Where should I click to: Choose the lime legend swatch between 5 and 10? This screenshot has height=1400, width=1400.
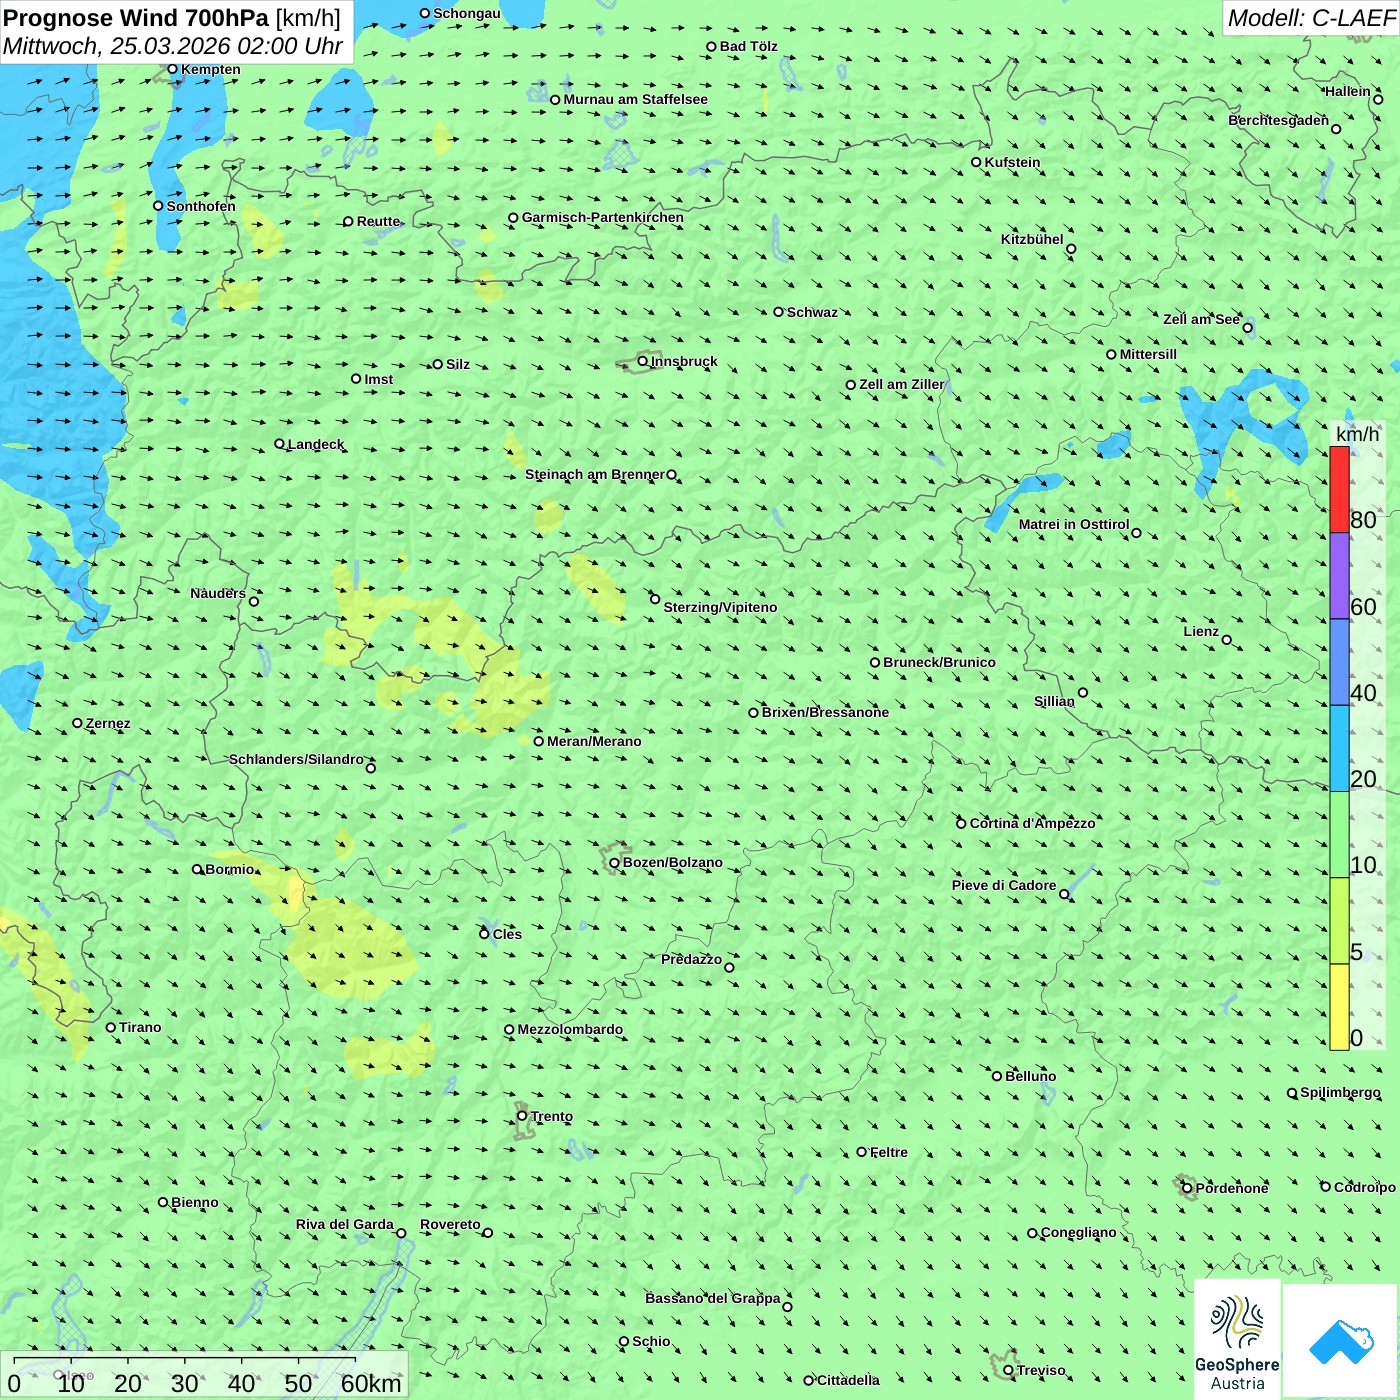click(x=1339, y=921)
